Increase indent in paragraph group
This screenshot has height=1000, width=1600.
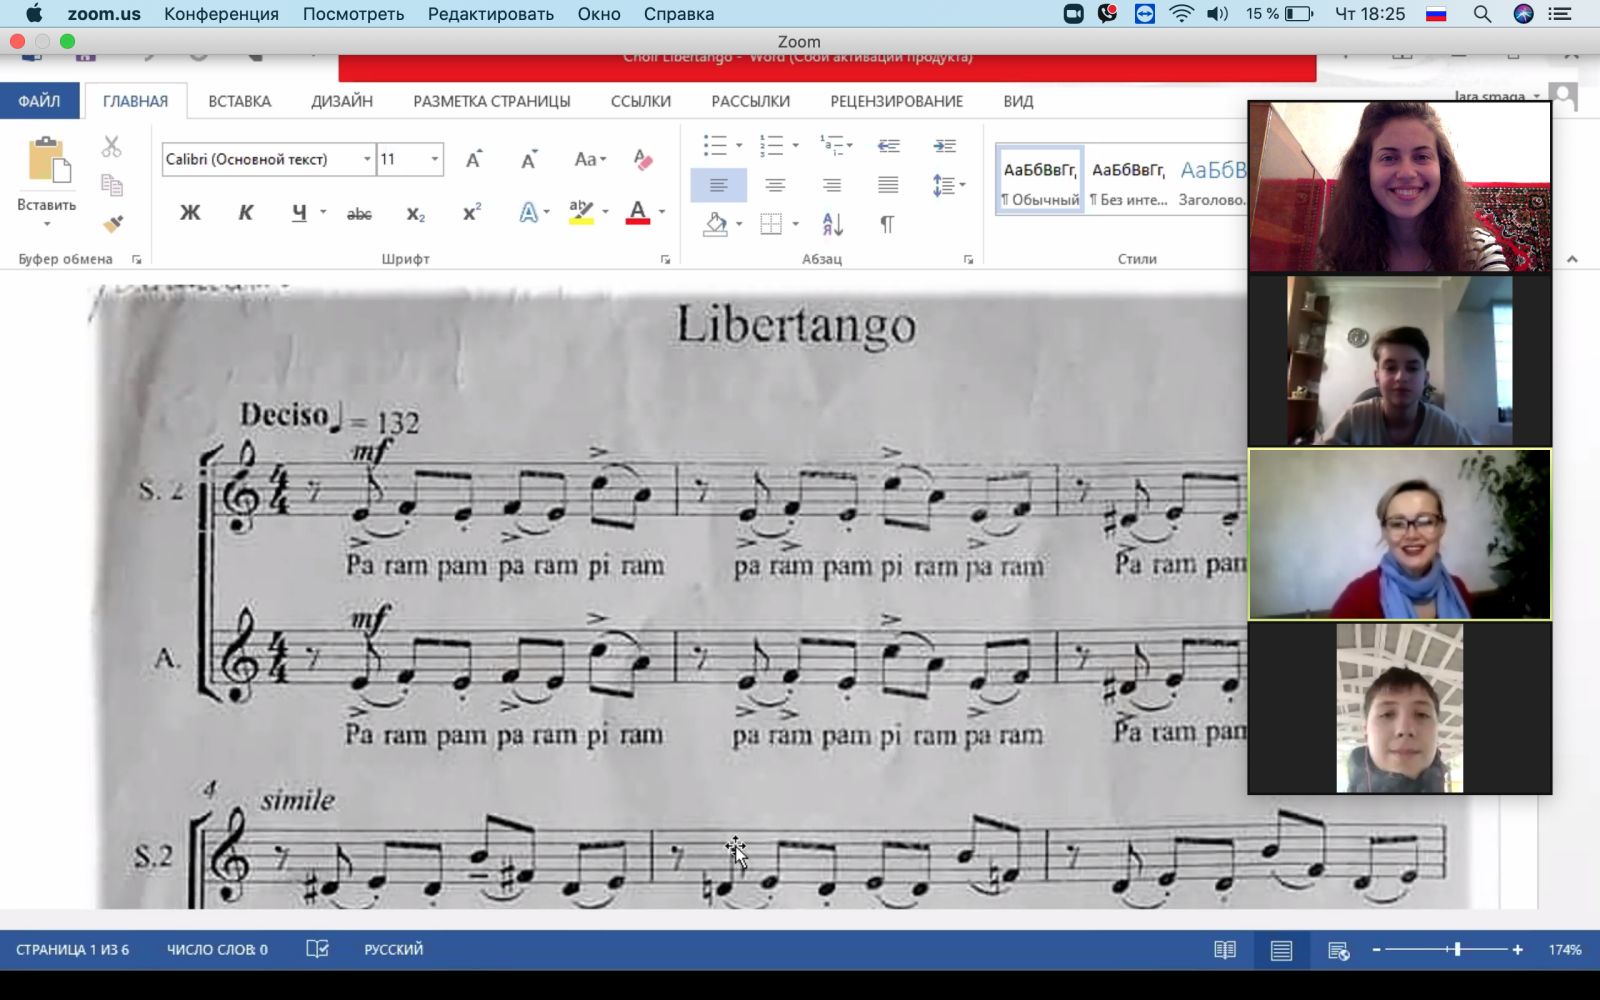pos(944,146)
